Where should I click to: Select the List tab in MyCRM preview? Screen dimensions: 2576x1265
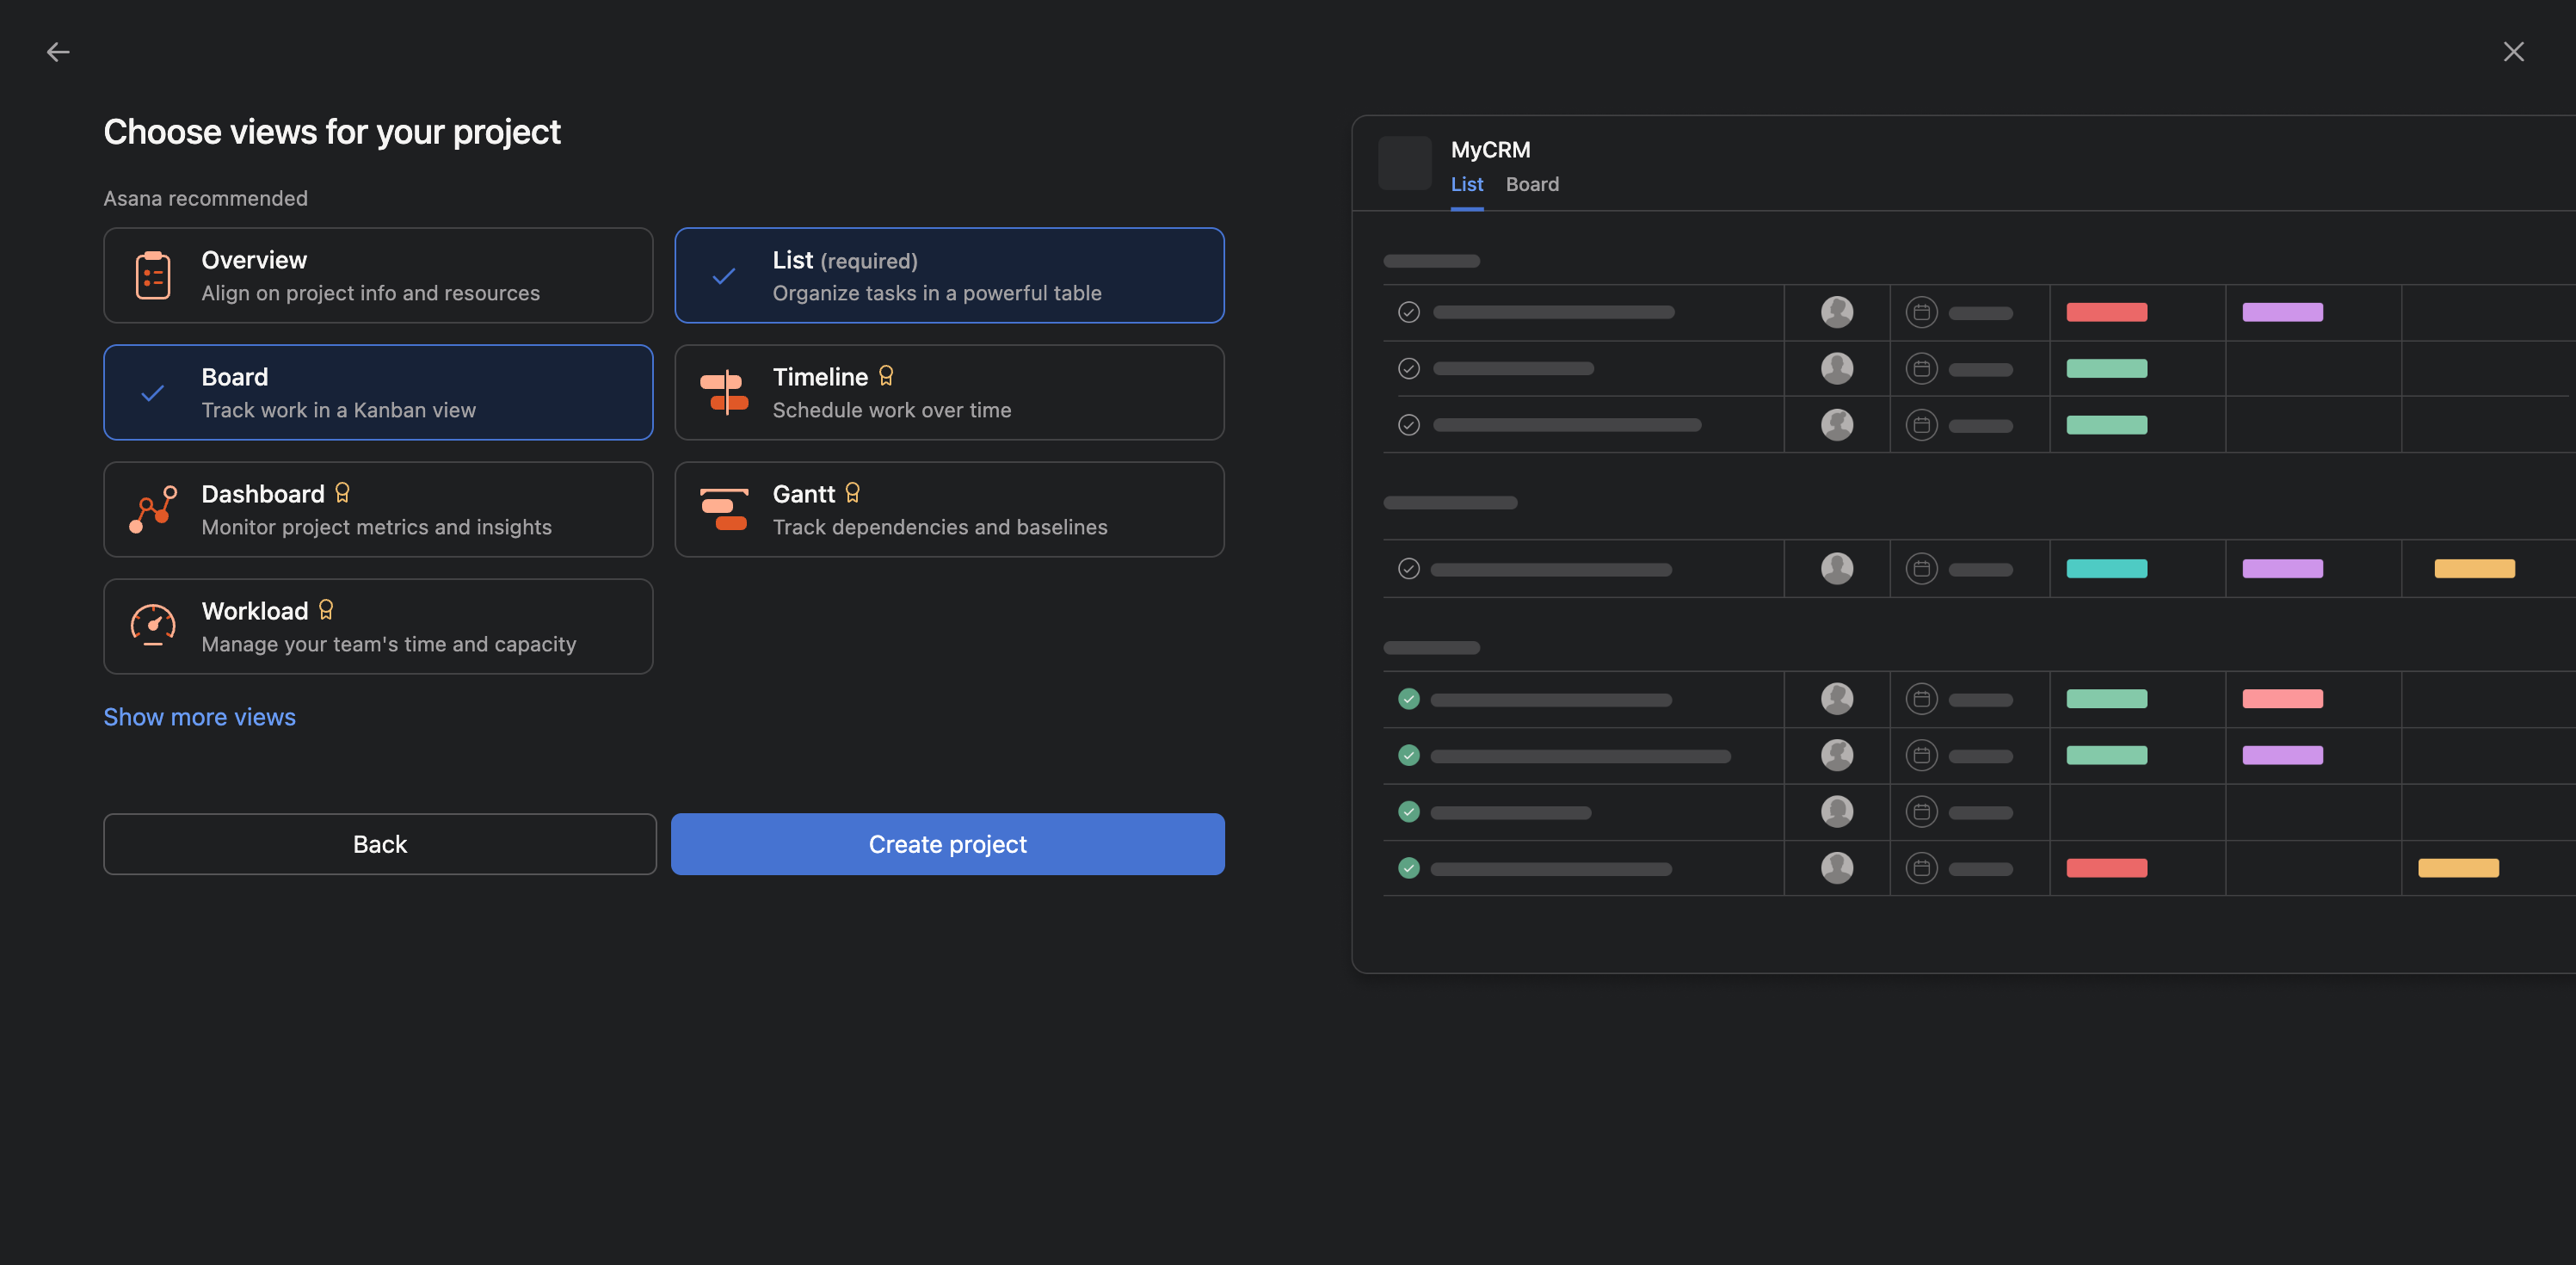tap(1466, 184)
